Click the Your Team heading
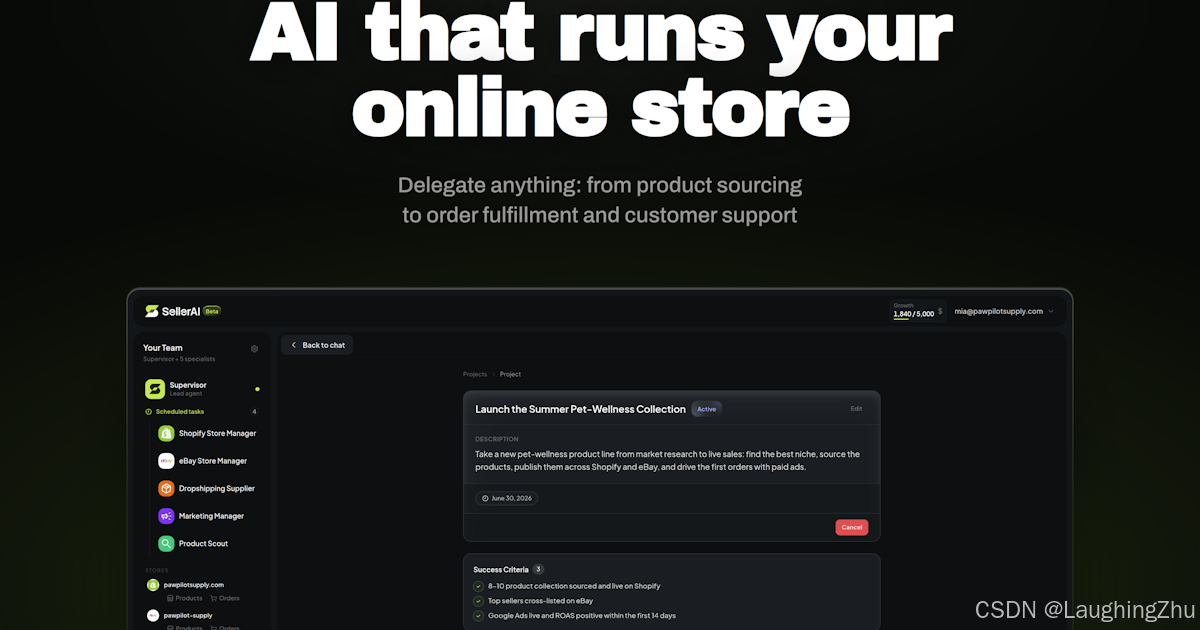This screenshot has height=630, width=1200. point(163,348)
